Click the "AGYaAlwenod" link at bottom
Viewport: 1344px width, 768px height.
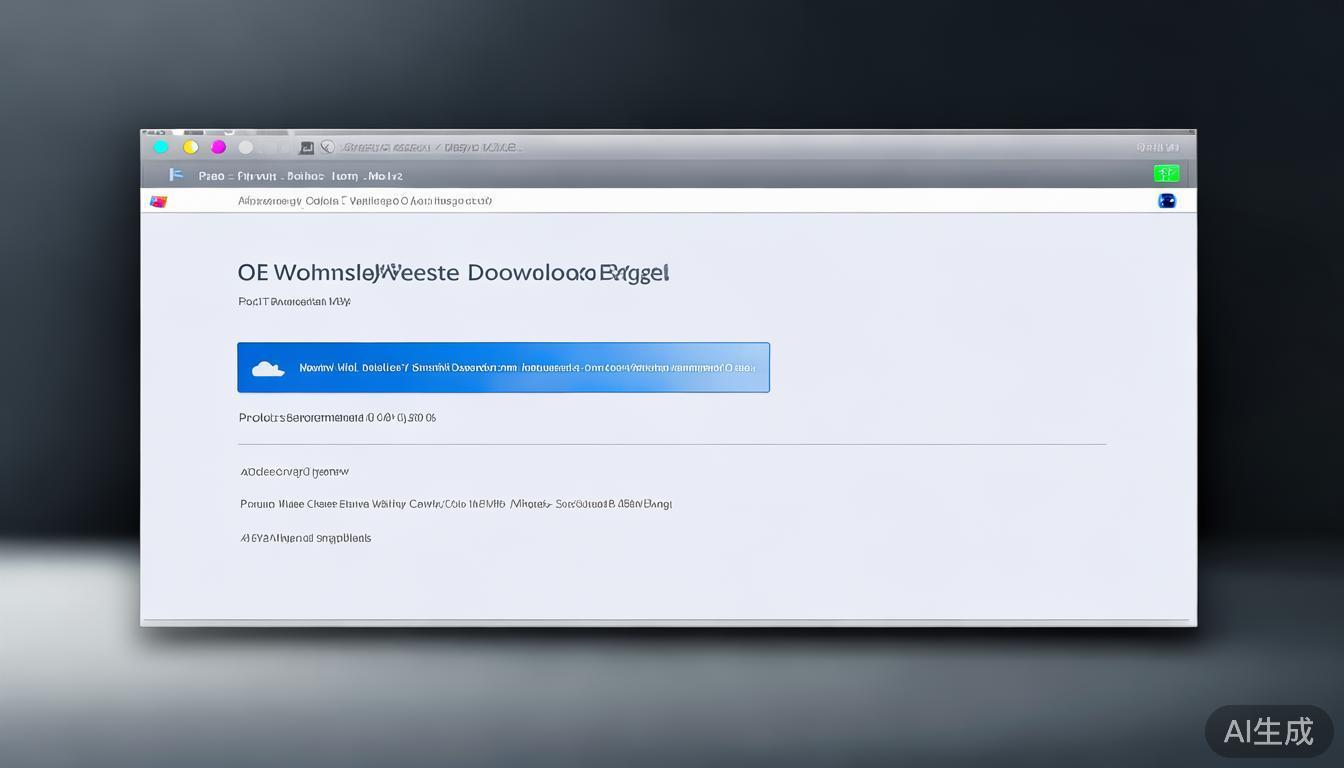tap(305, 538)
